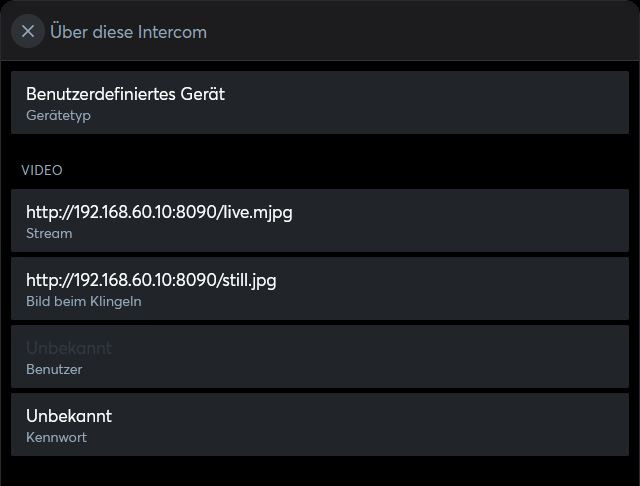Click the "Benutzerdefiniertes Gerät" value text
This screenshot has width=640, height=486.
pyautogui.click(x=125, y=94)
